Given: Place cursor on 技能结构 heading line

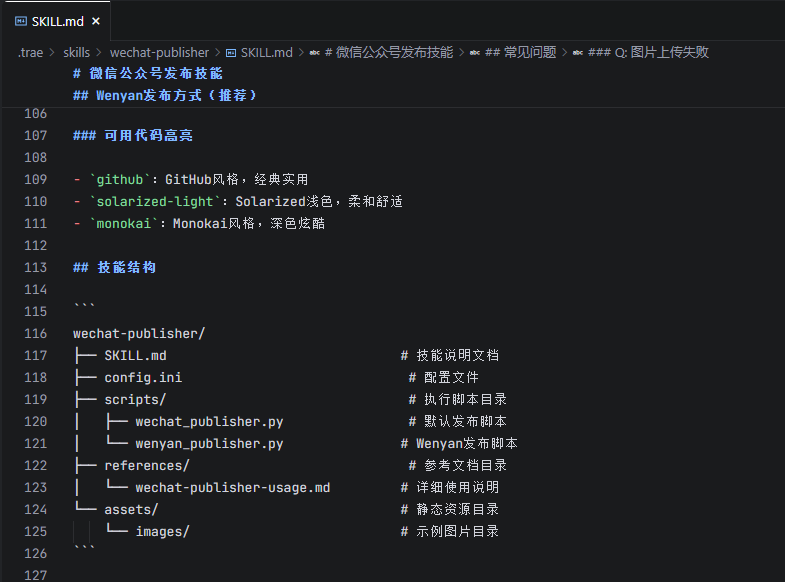Looking at the screenshot, I should pyautogui.click(x=126, y=267).
